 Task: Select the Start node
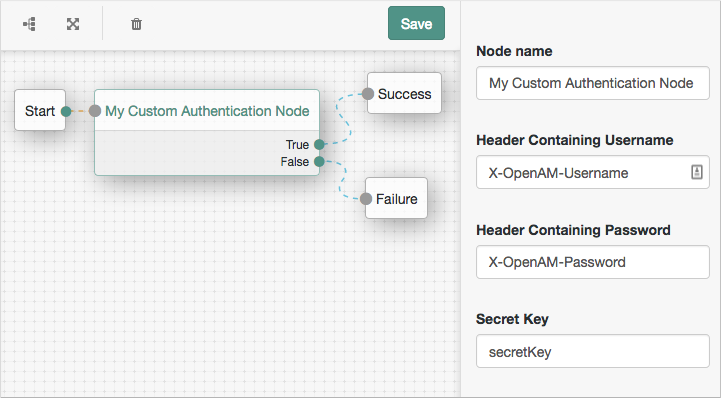coord(40,110)
